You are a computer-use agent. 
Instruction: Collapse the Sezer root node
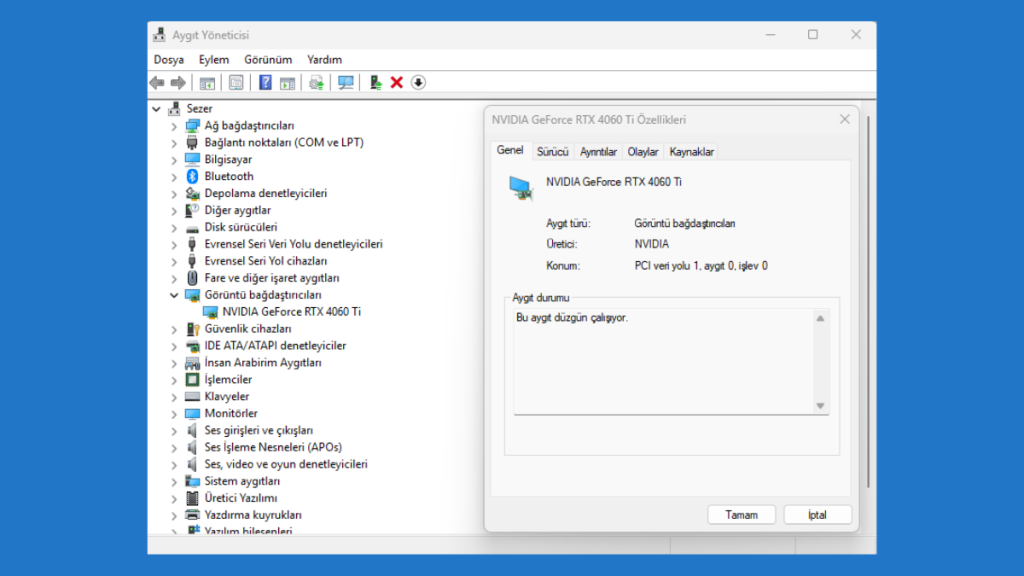pos(157,109)
